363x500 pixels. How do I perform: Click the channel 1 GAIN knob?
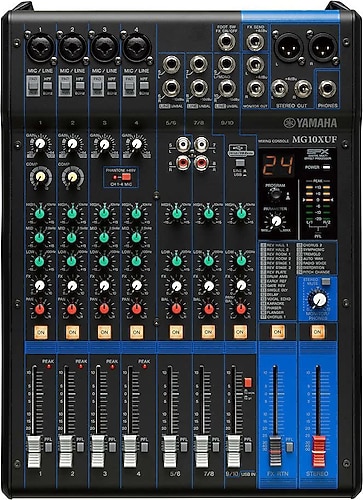40,144
